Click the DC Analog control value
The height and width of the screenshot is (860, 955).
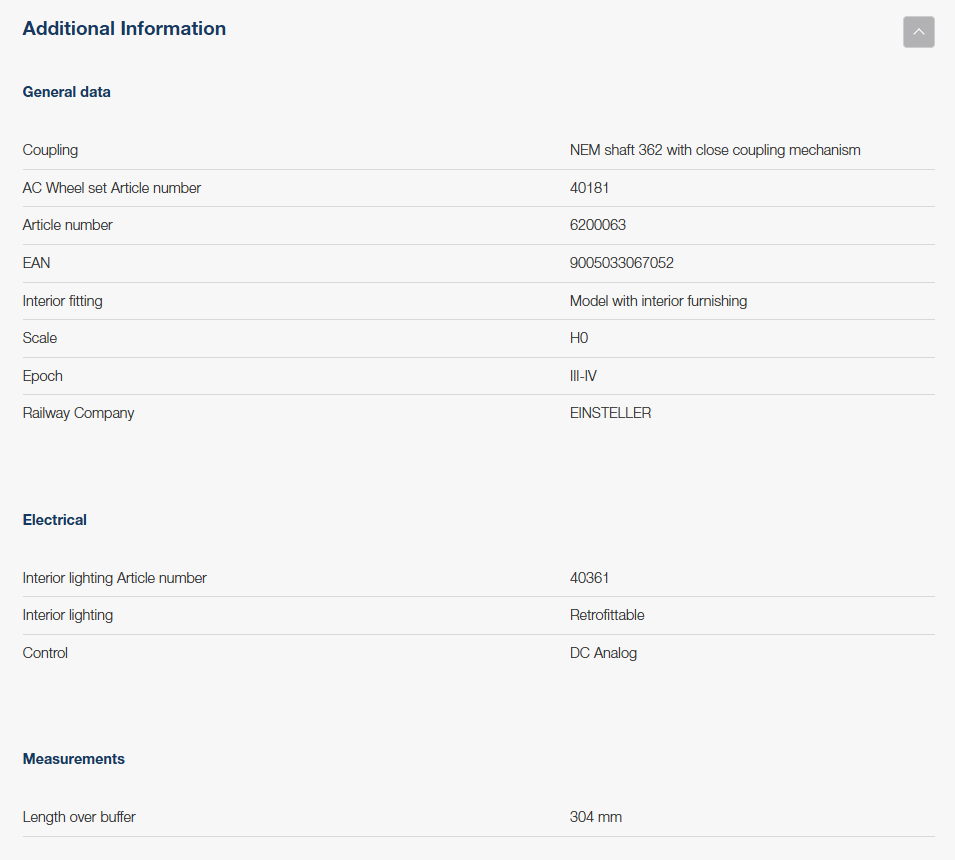pos(603,653)
